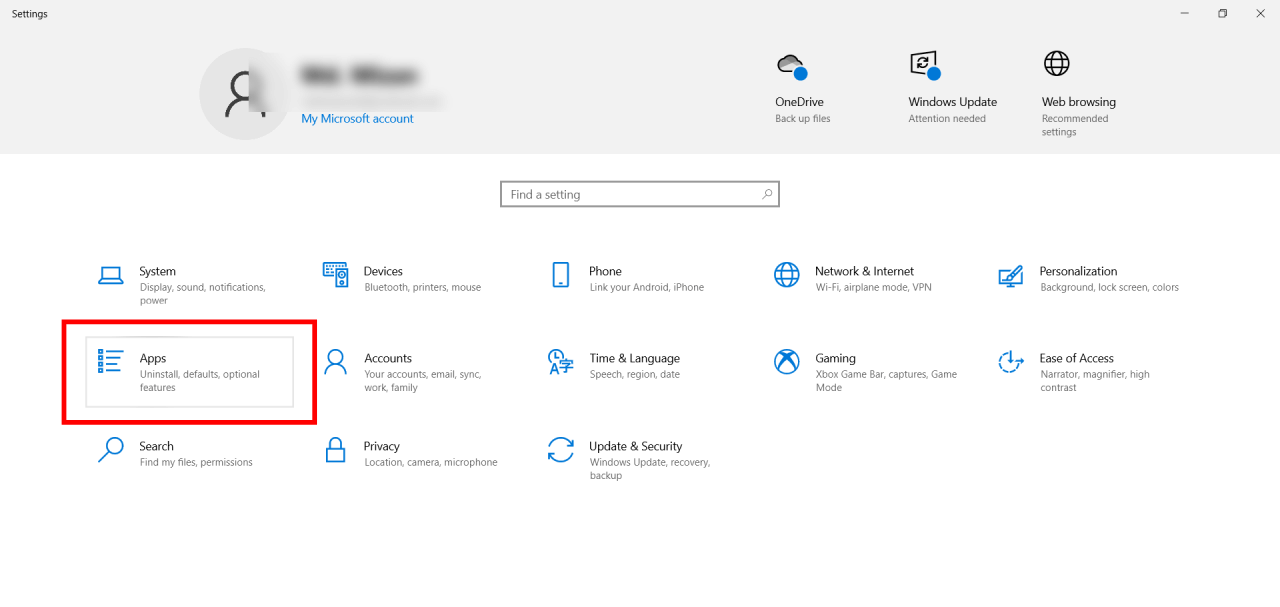This screenshot has width=1280, height=607.
Task: Click the Time & Language icon
Action: 560,362
